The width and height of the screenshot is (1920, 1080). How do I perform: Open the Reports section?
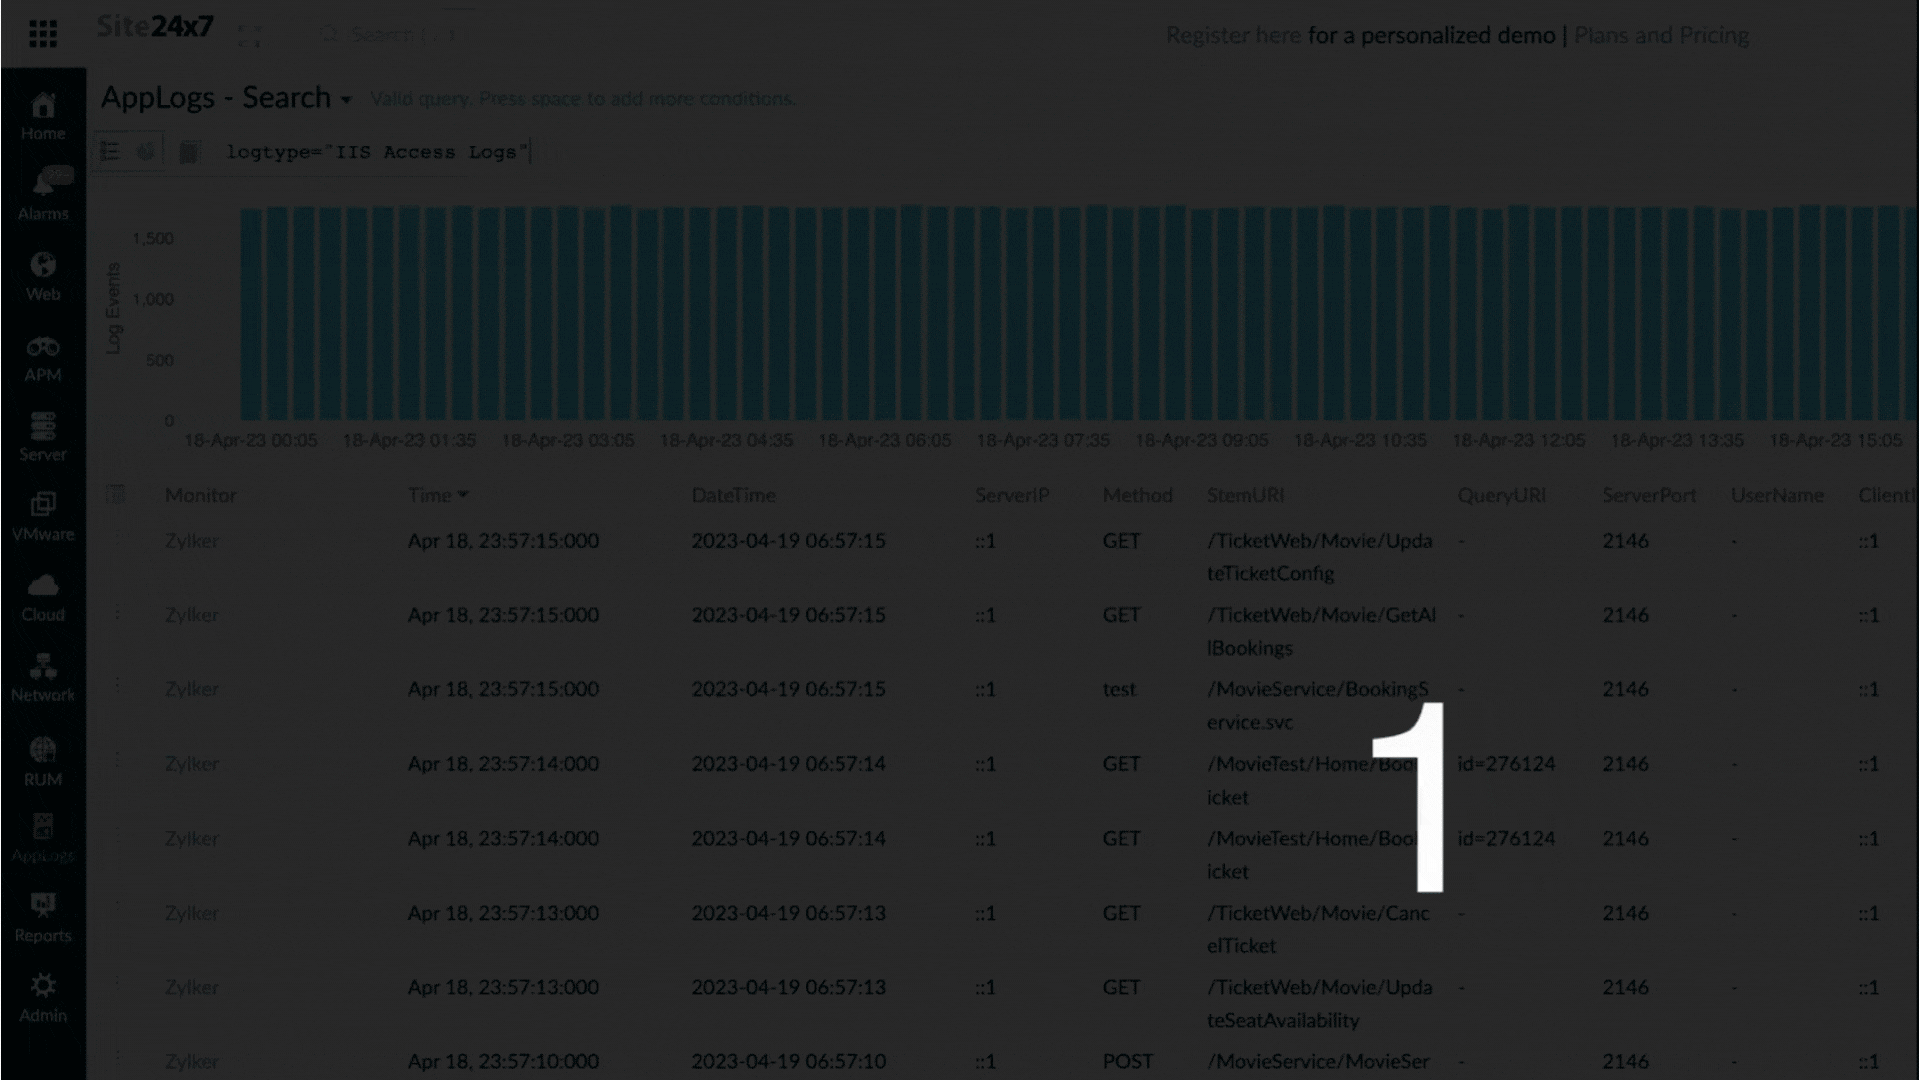click(43, 917)
